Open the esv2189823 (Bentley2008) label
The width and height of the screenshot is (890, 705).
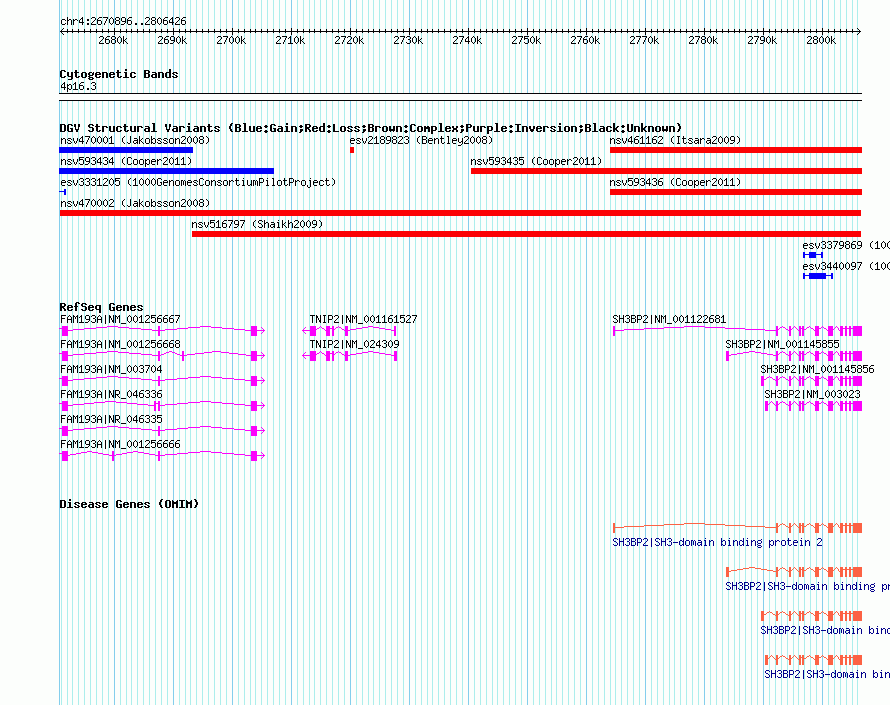(x=421, y=140)
